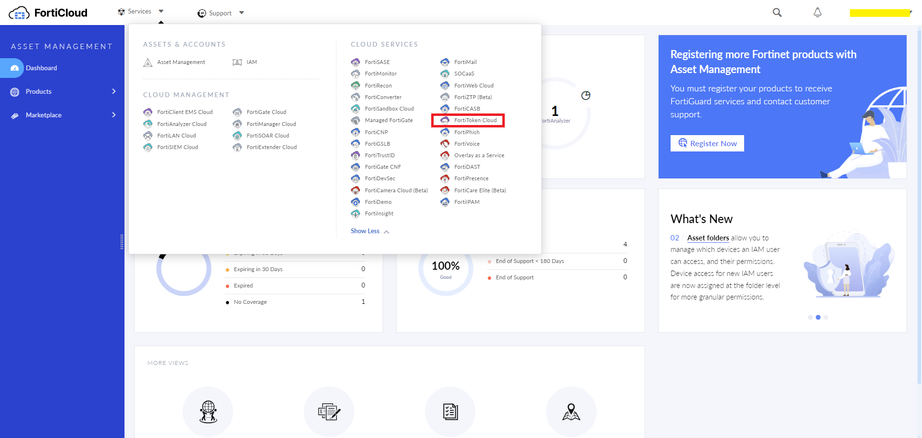Open the notifications bell
Viewport: 922px width, 438px height.
click(x=817, y=12)
